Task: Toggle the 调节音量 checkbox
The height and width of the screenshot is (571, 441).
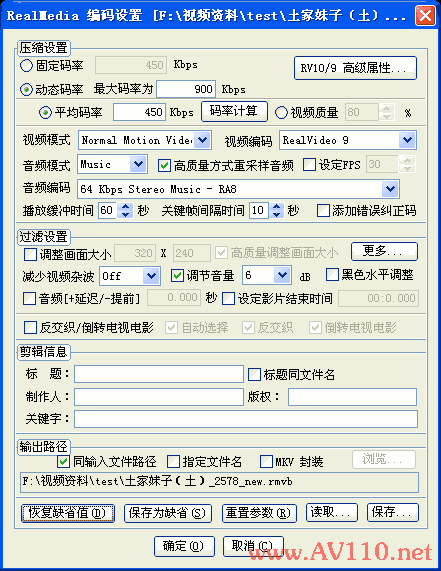Action: click(177, 275)
